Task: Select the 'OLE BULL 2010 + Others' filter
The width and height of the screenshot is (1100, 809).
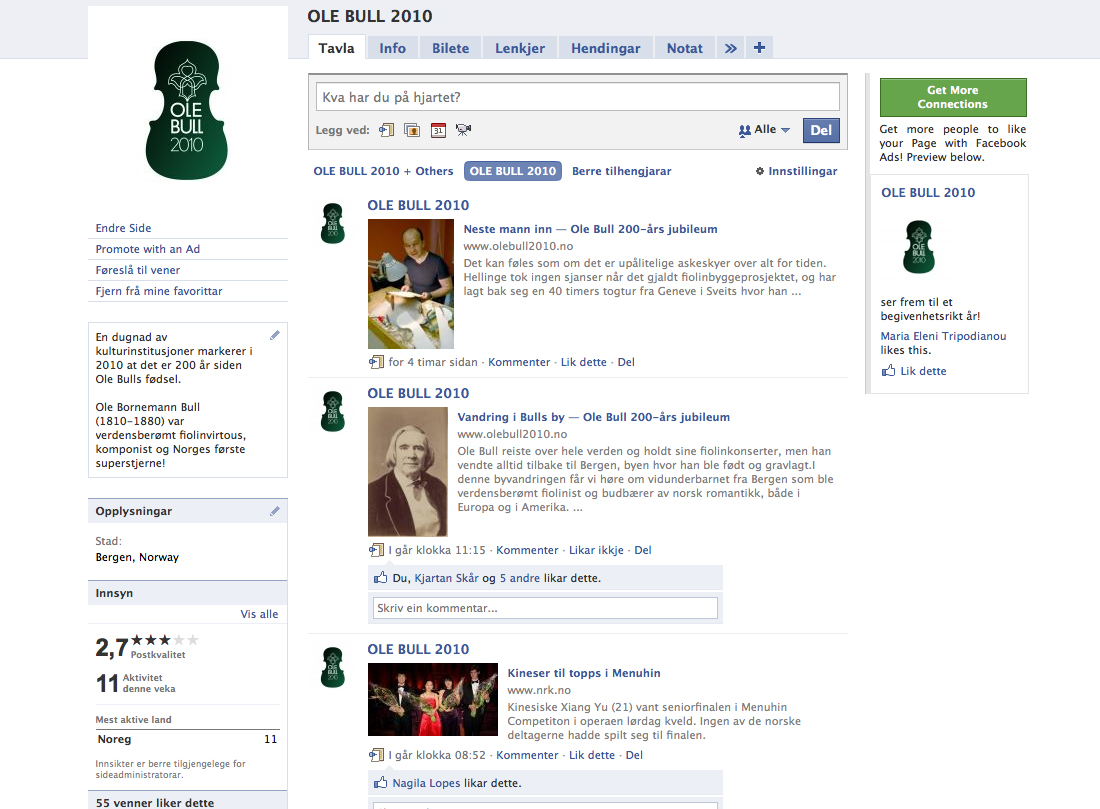Action: click(x=383, y=171)
